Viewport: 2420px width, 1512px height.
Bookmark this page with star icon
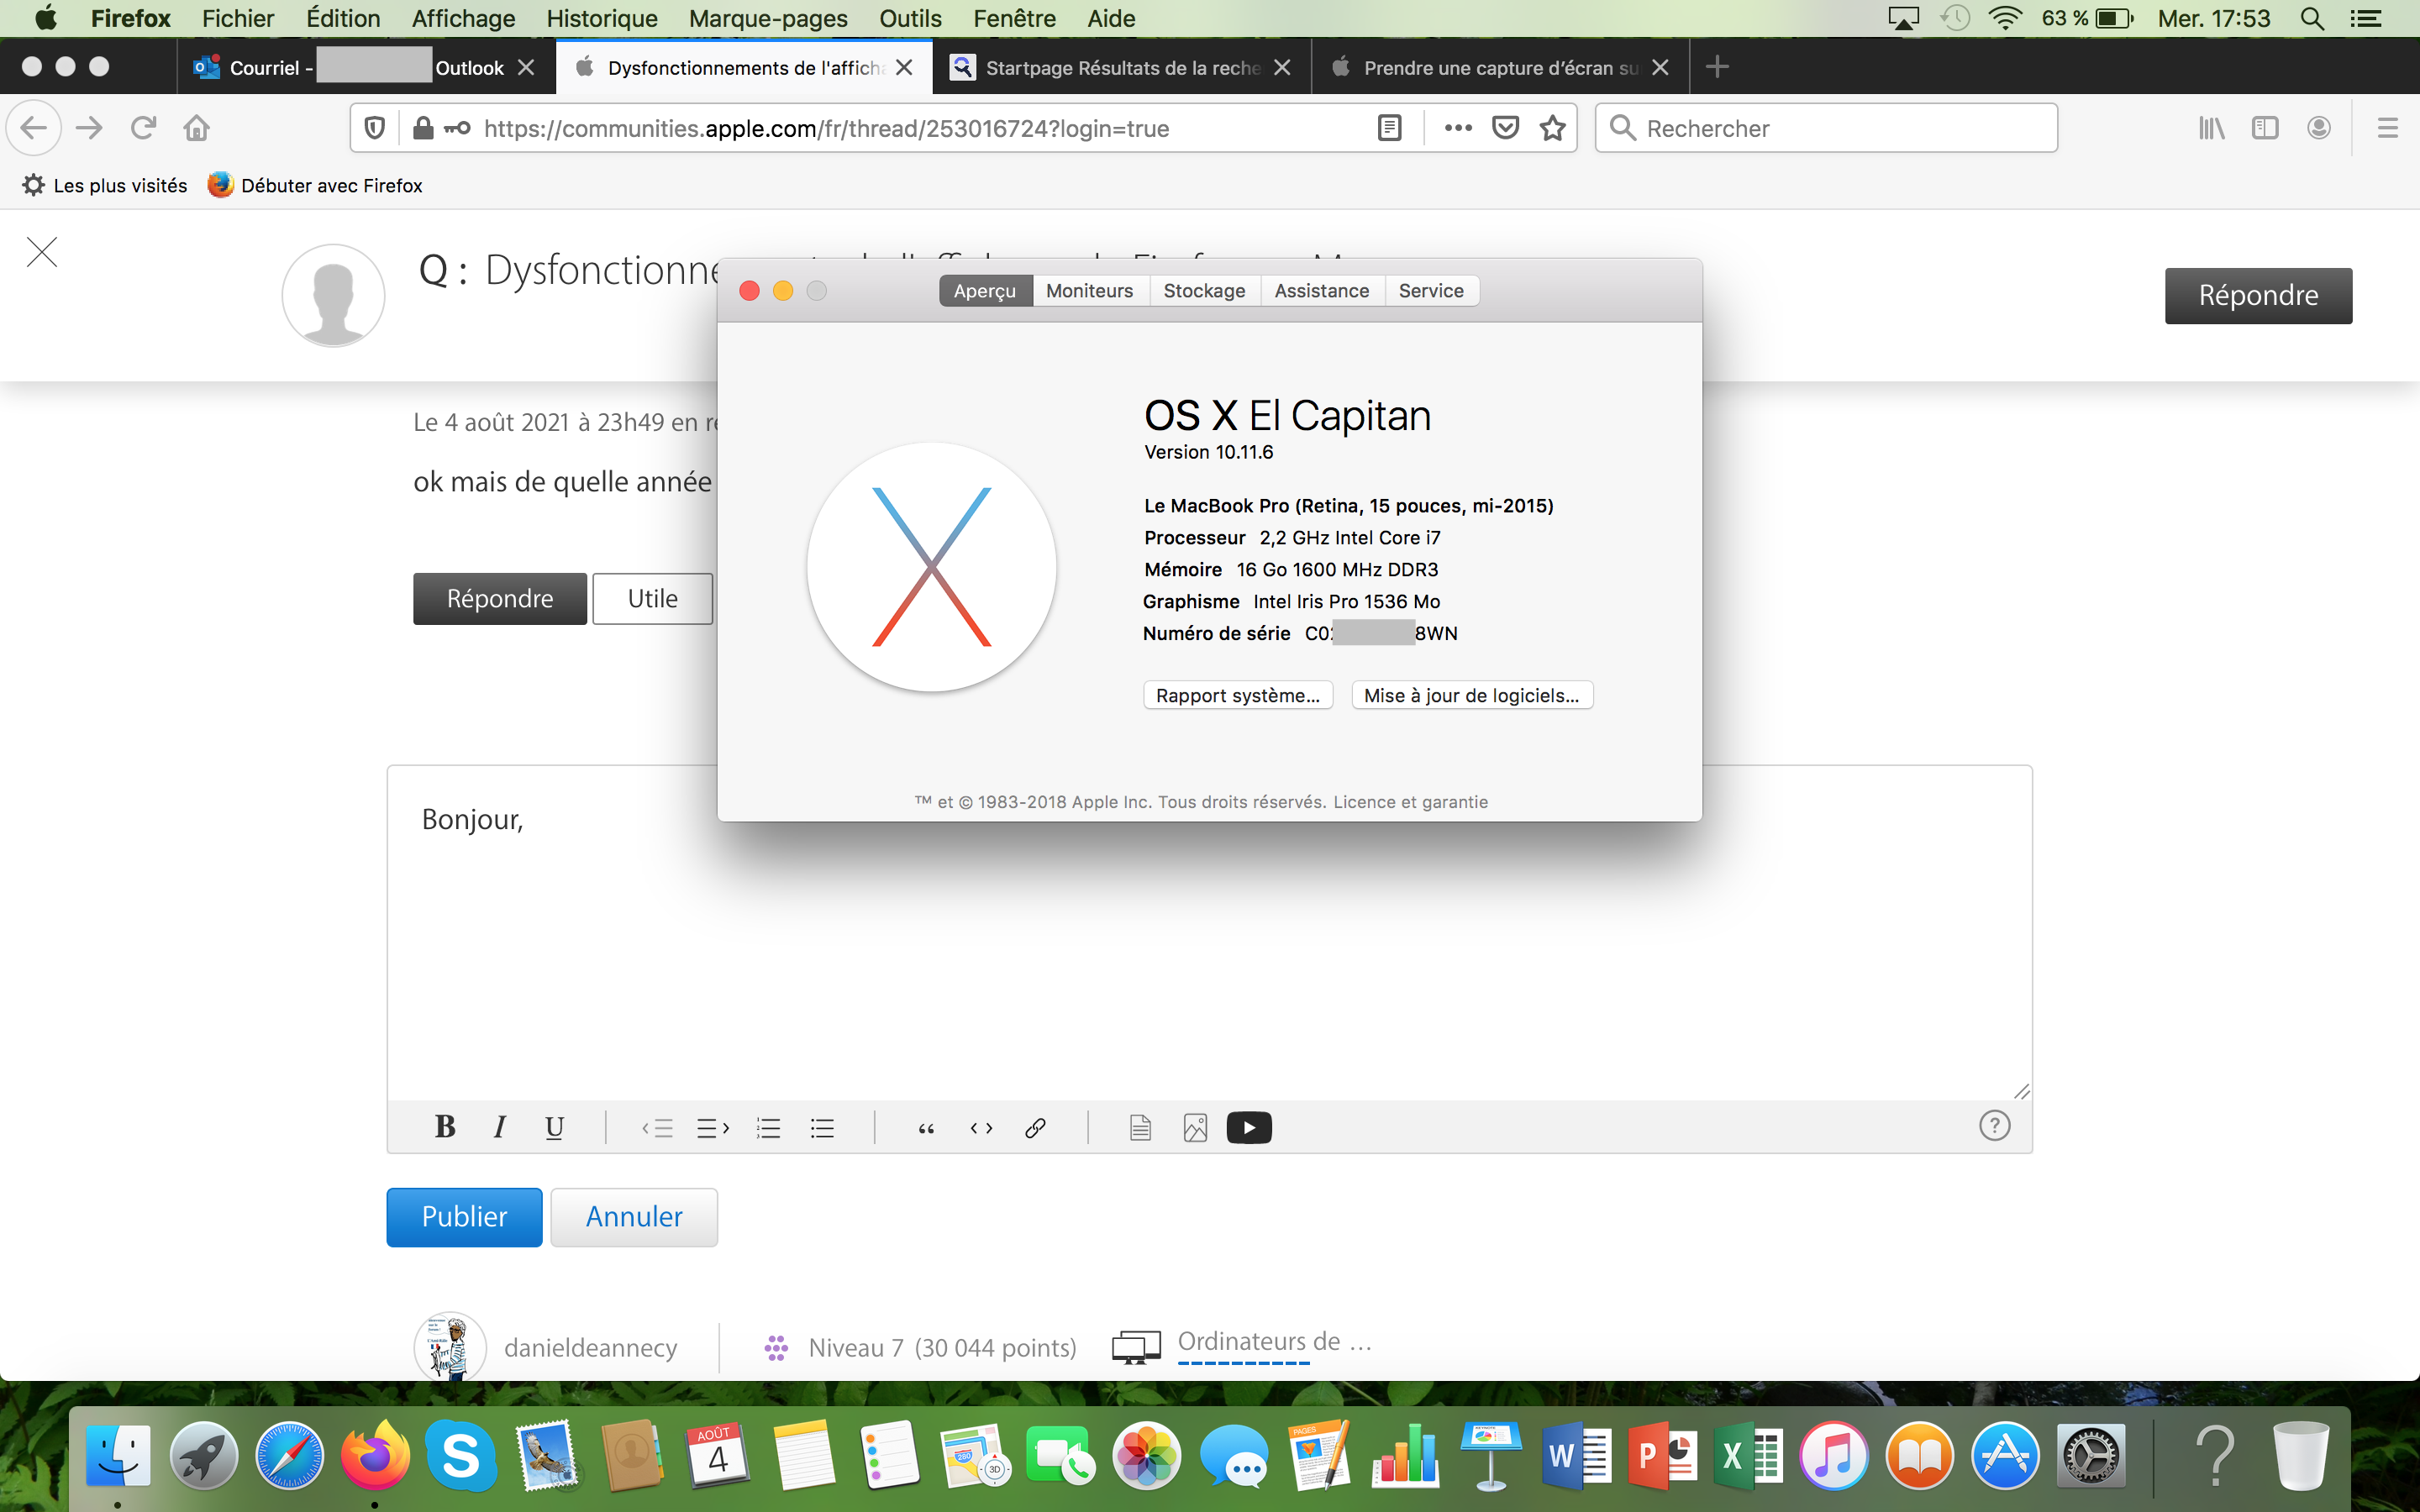click(1552, 128)
